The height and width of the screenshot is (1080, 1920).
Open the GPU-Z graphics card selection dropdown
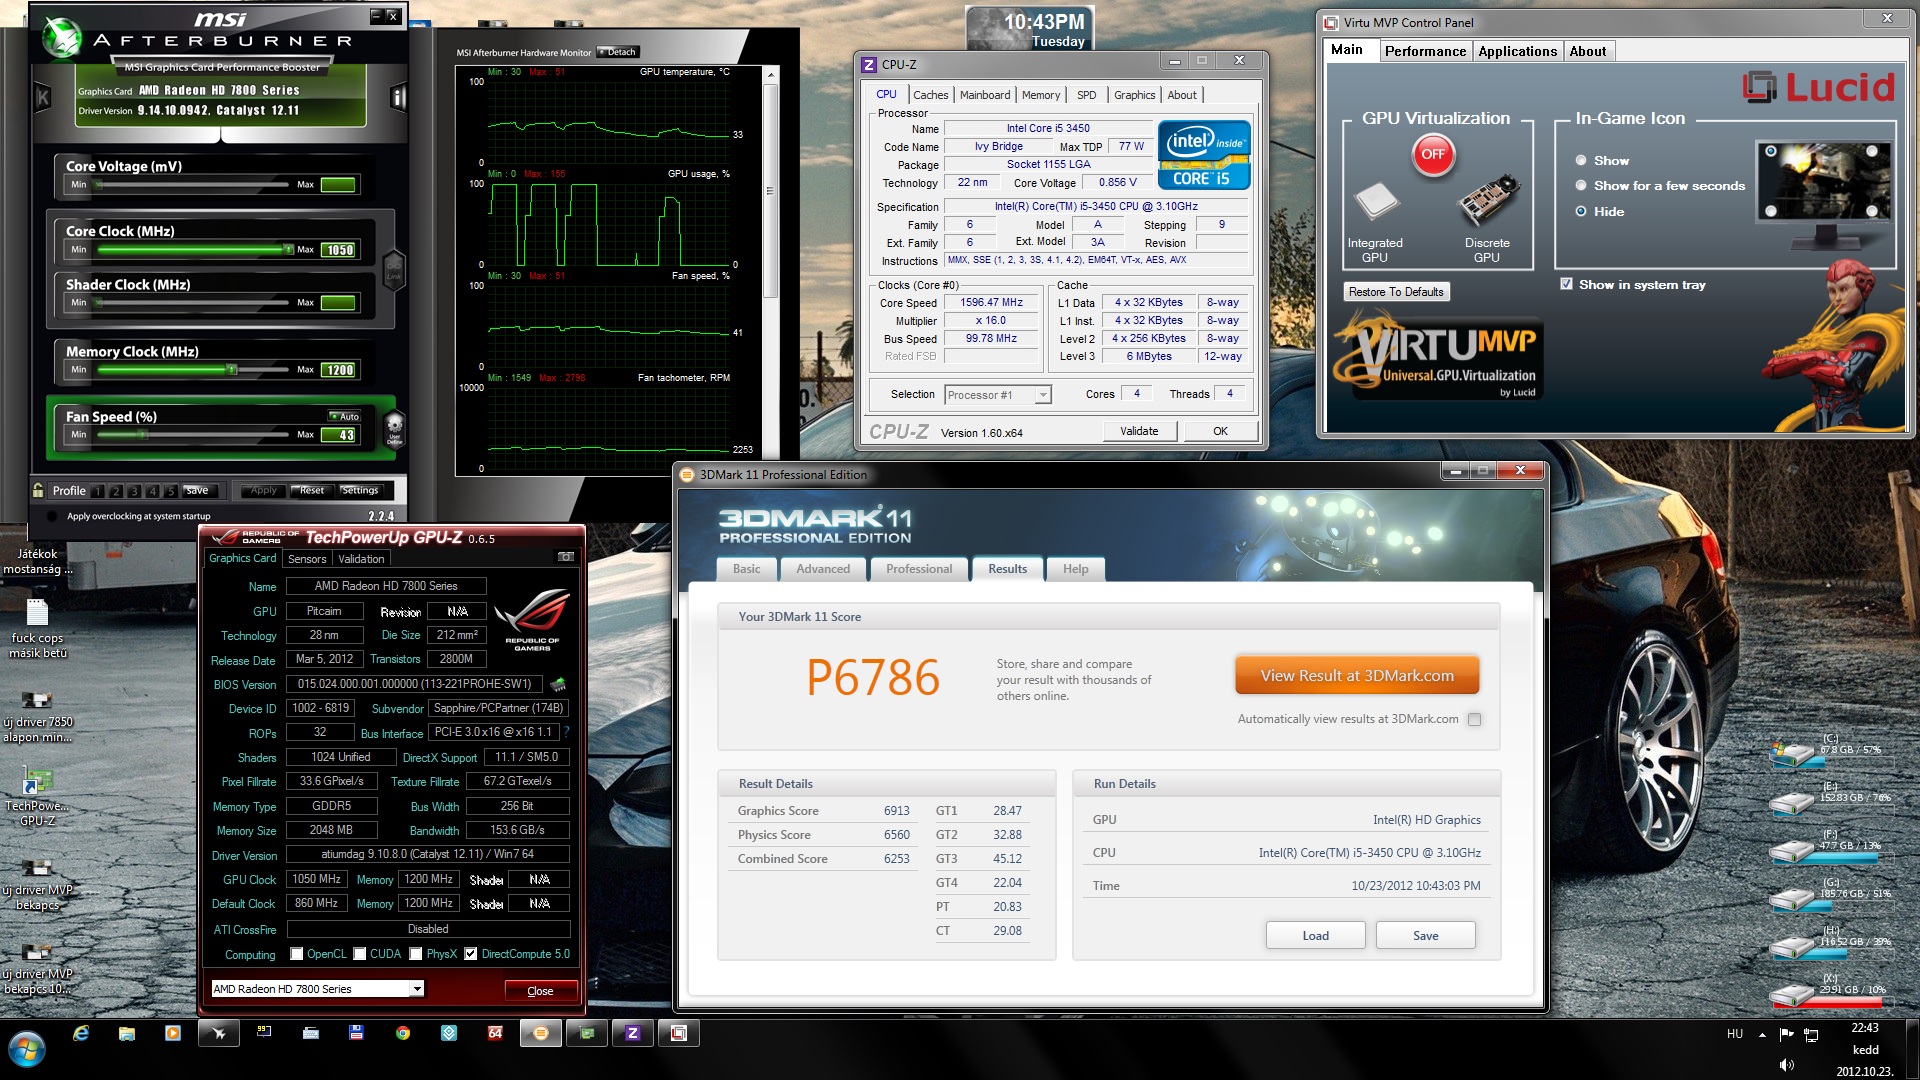417,989
